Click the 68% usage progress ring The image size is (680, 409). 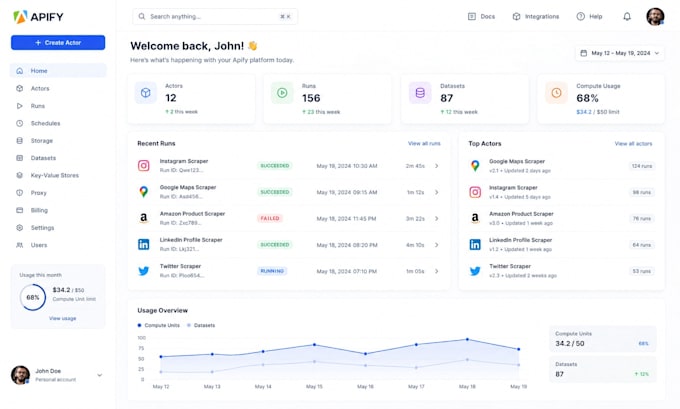[x=33, y=297]
